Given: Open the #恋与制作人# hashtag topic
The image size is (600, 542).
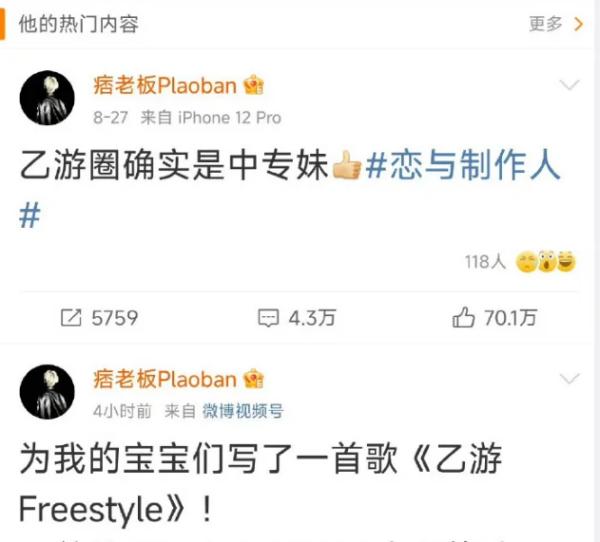Looking at the screenshot, I should coord(463,165).
